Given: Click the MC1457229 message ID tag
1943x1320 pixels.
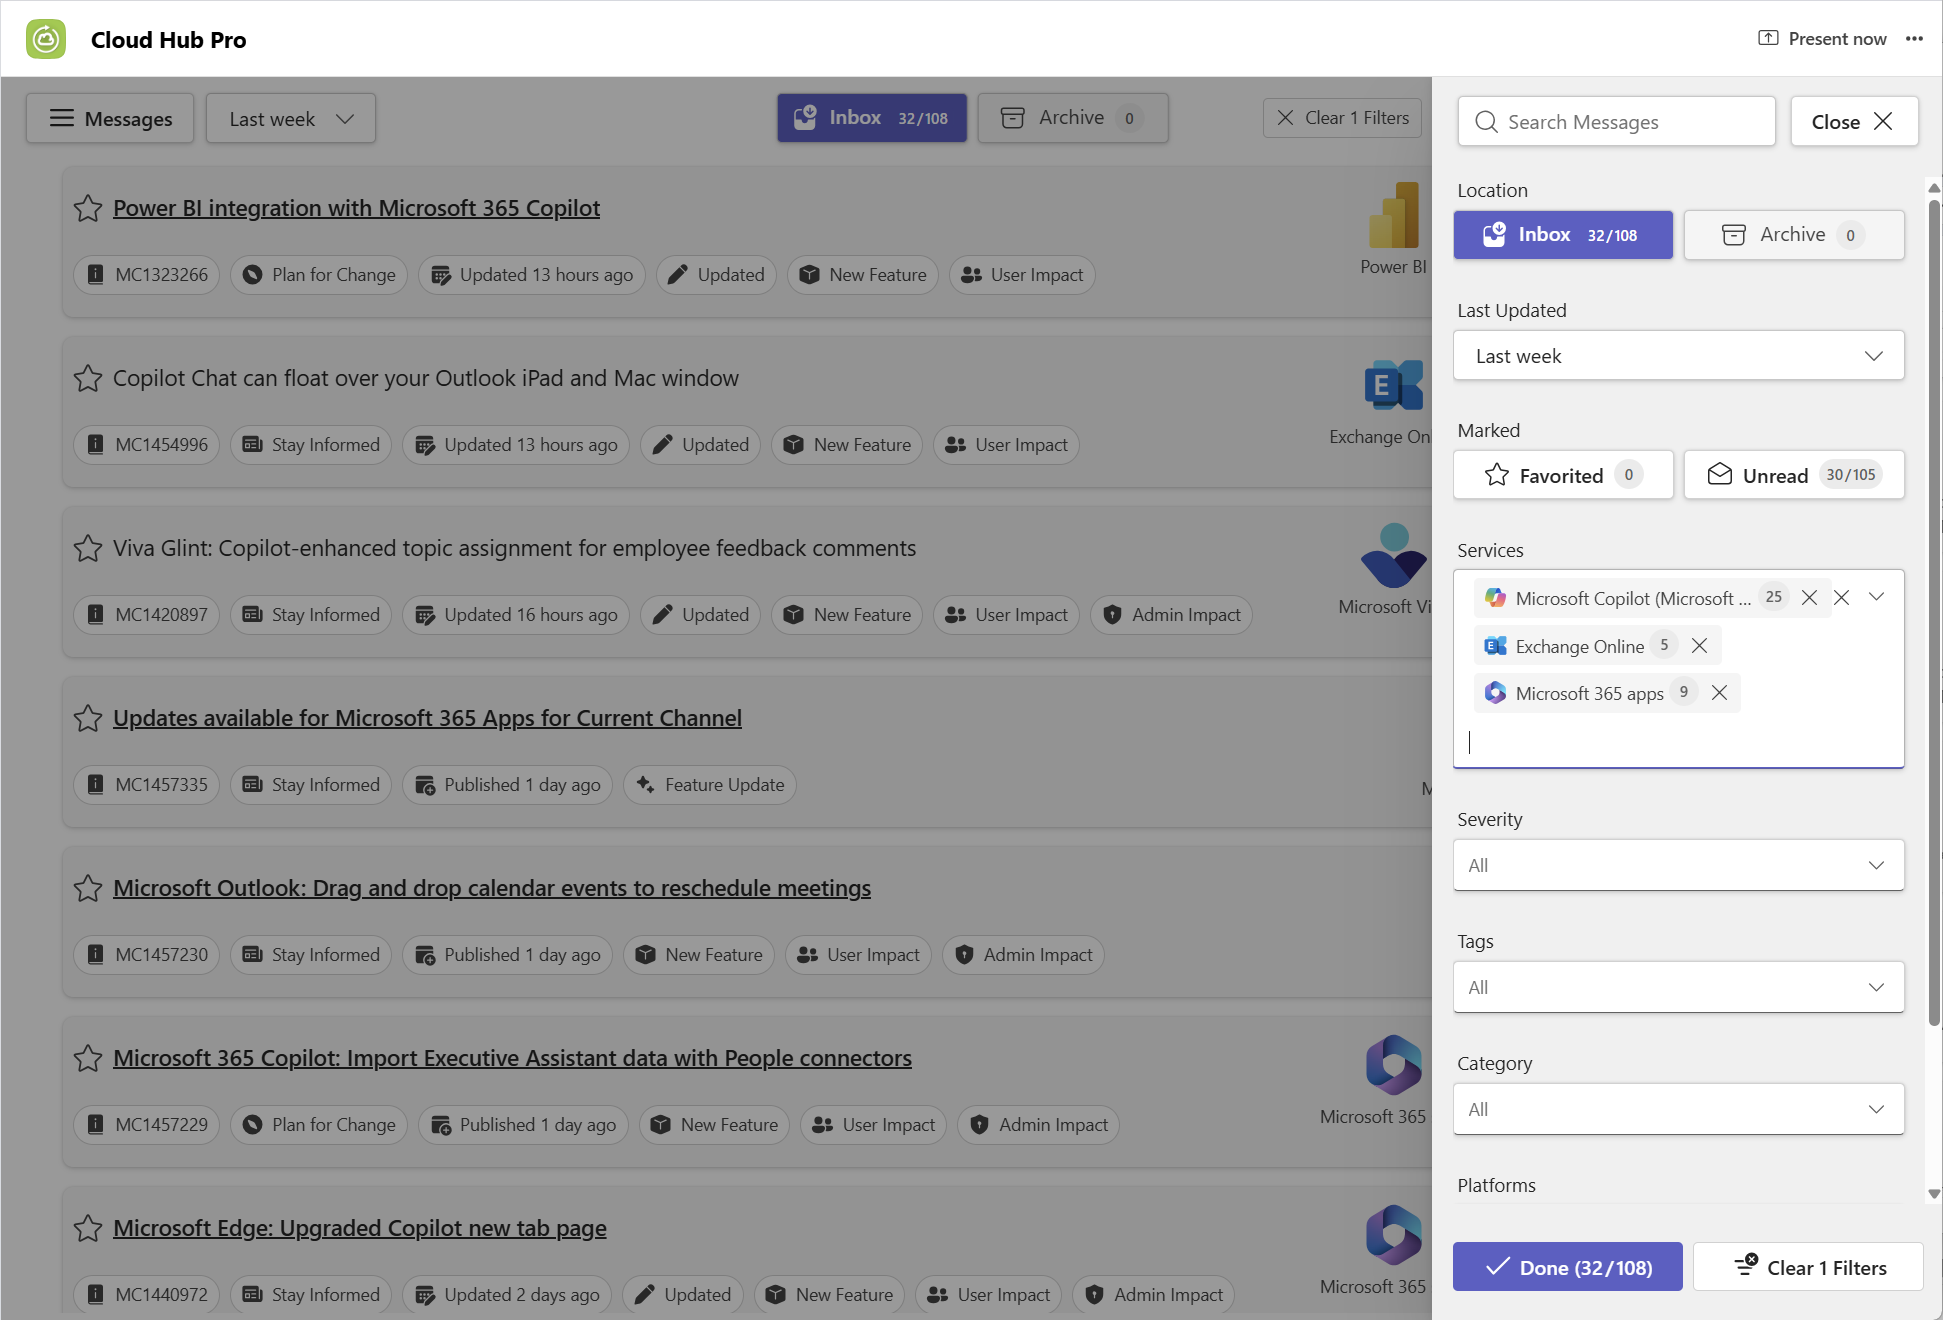Looking at the screenshot, I should click(147, 1125).
